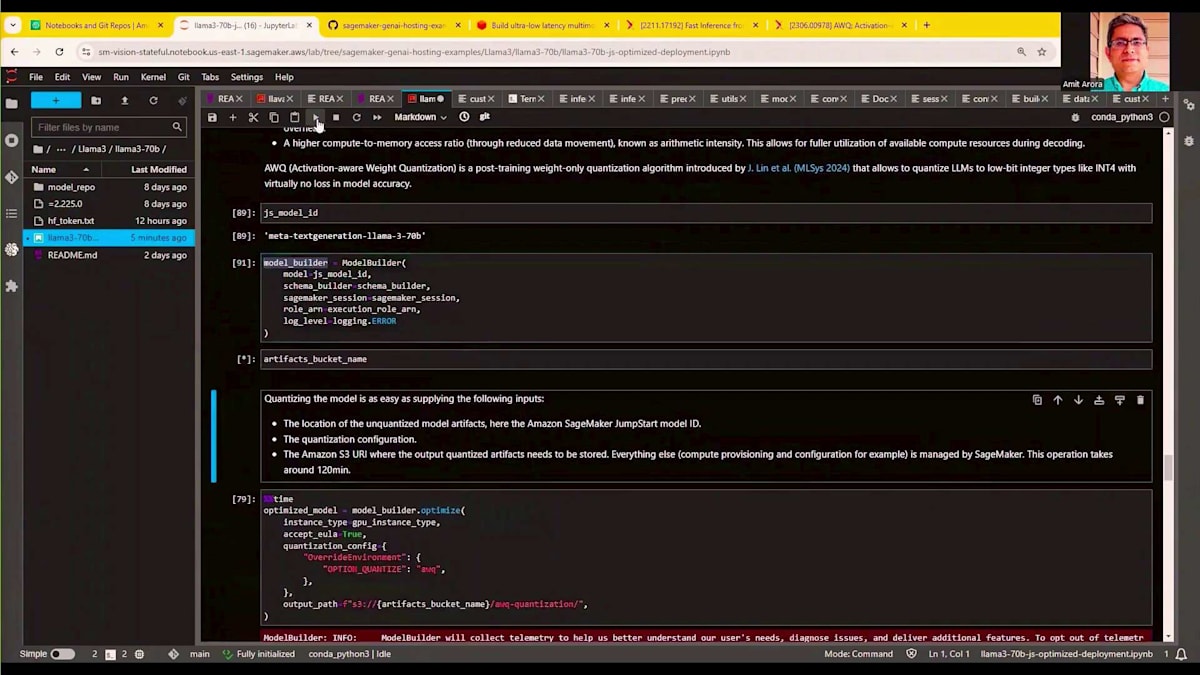Click the git clone icon in file browser
The image size is (1200, 675).
[x=182, y=100]
